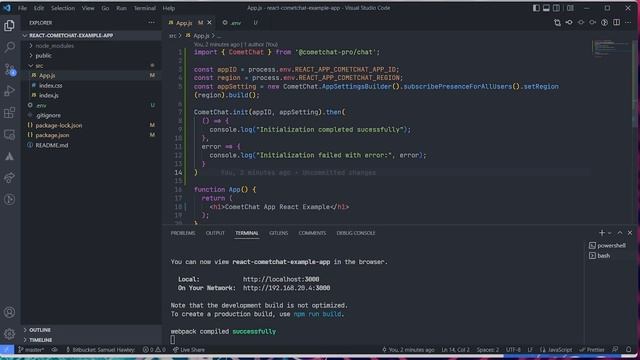This screenshot has height=360, width=640.
Task: Open Explorer panel More Actions ellipsis
Action: coord(151,23)
